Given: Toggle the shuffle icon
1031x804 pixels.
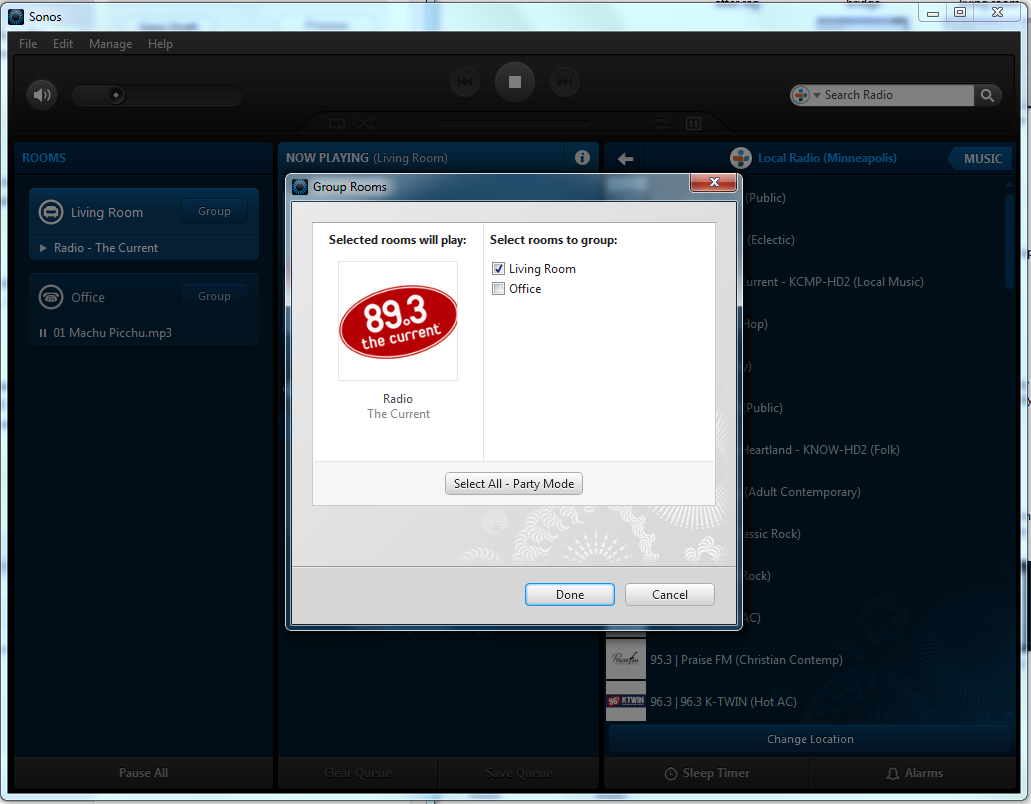Looking at the screenshot, I should [365, 124].
